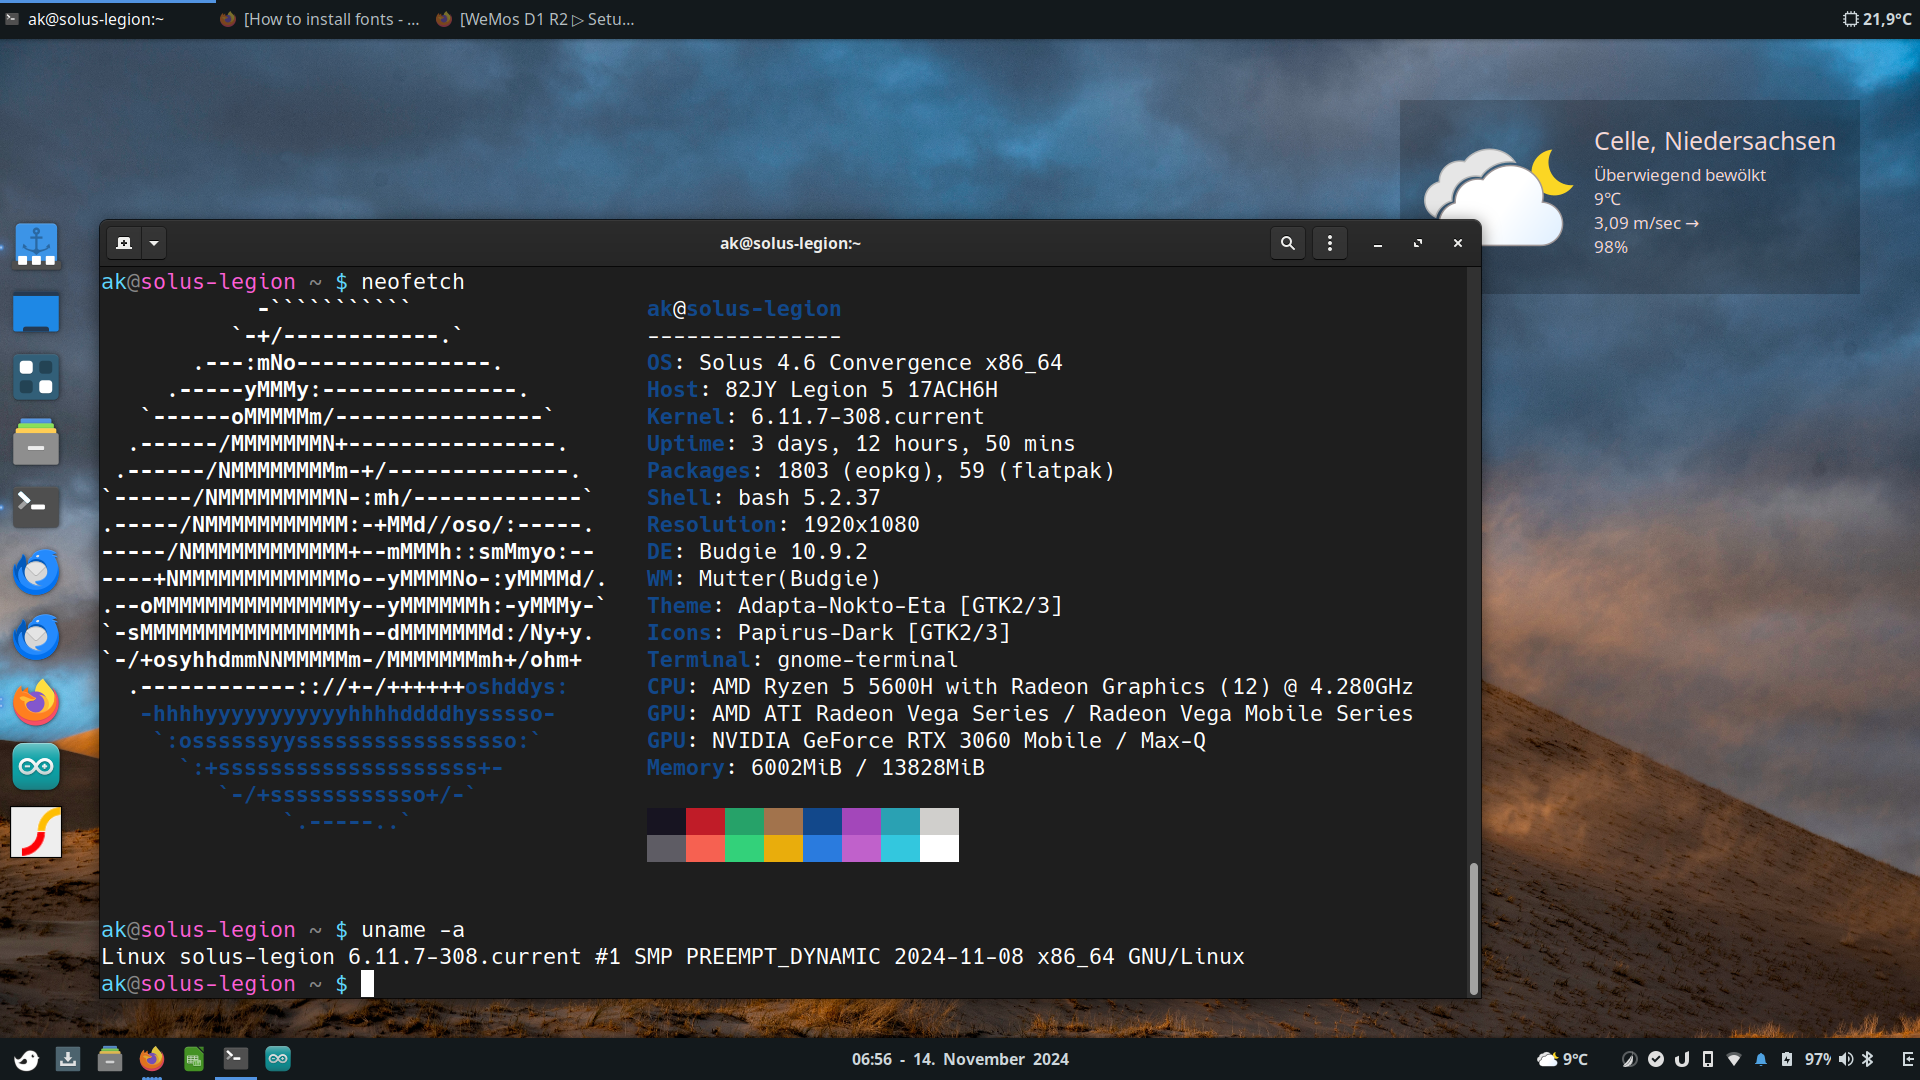Image resolution: width=1920 pixels, height=1080 pixels.
Task: Open a new terminal tab
Action: click(124, 243)
